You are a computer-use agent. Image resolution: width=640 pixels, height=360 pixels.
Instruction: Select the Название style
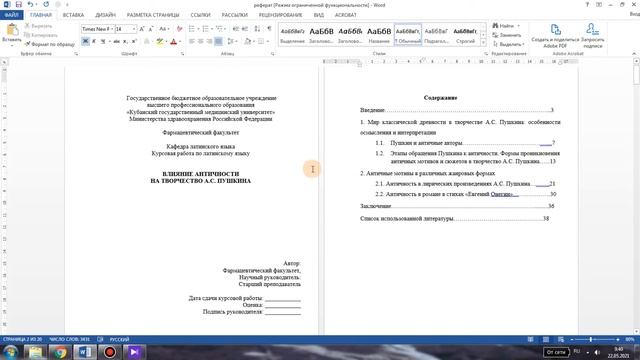(379, 35)
